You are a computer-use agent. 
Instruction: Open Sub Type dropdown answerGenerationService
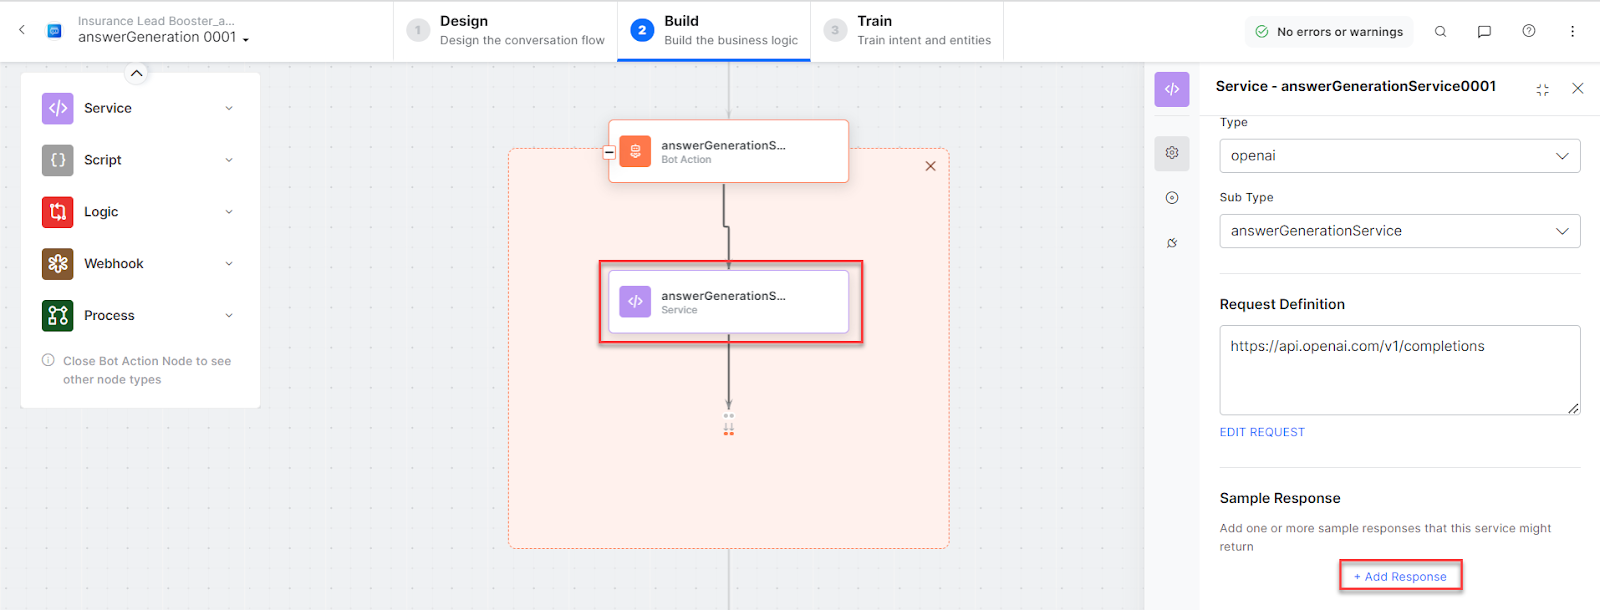pos(1399,231)
